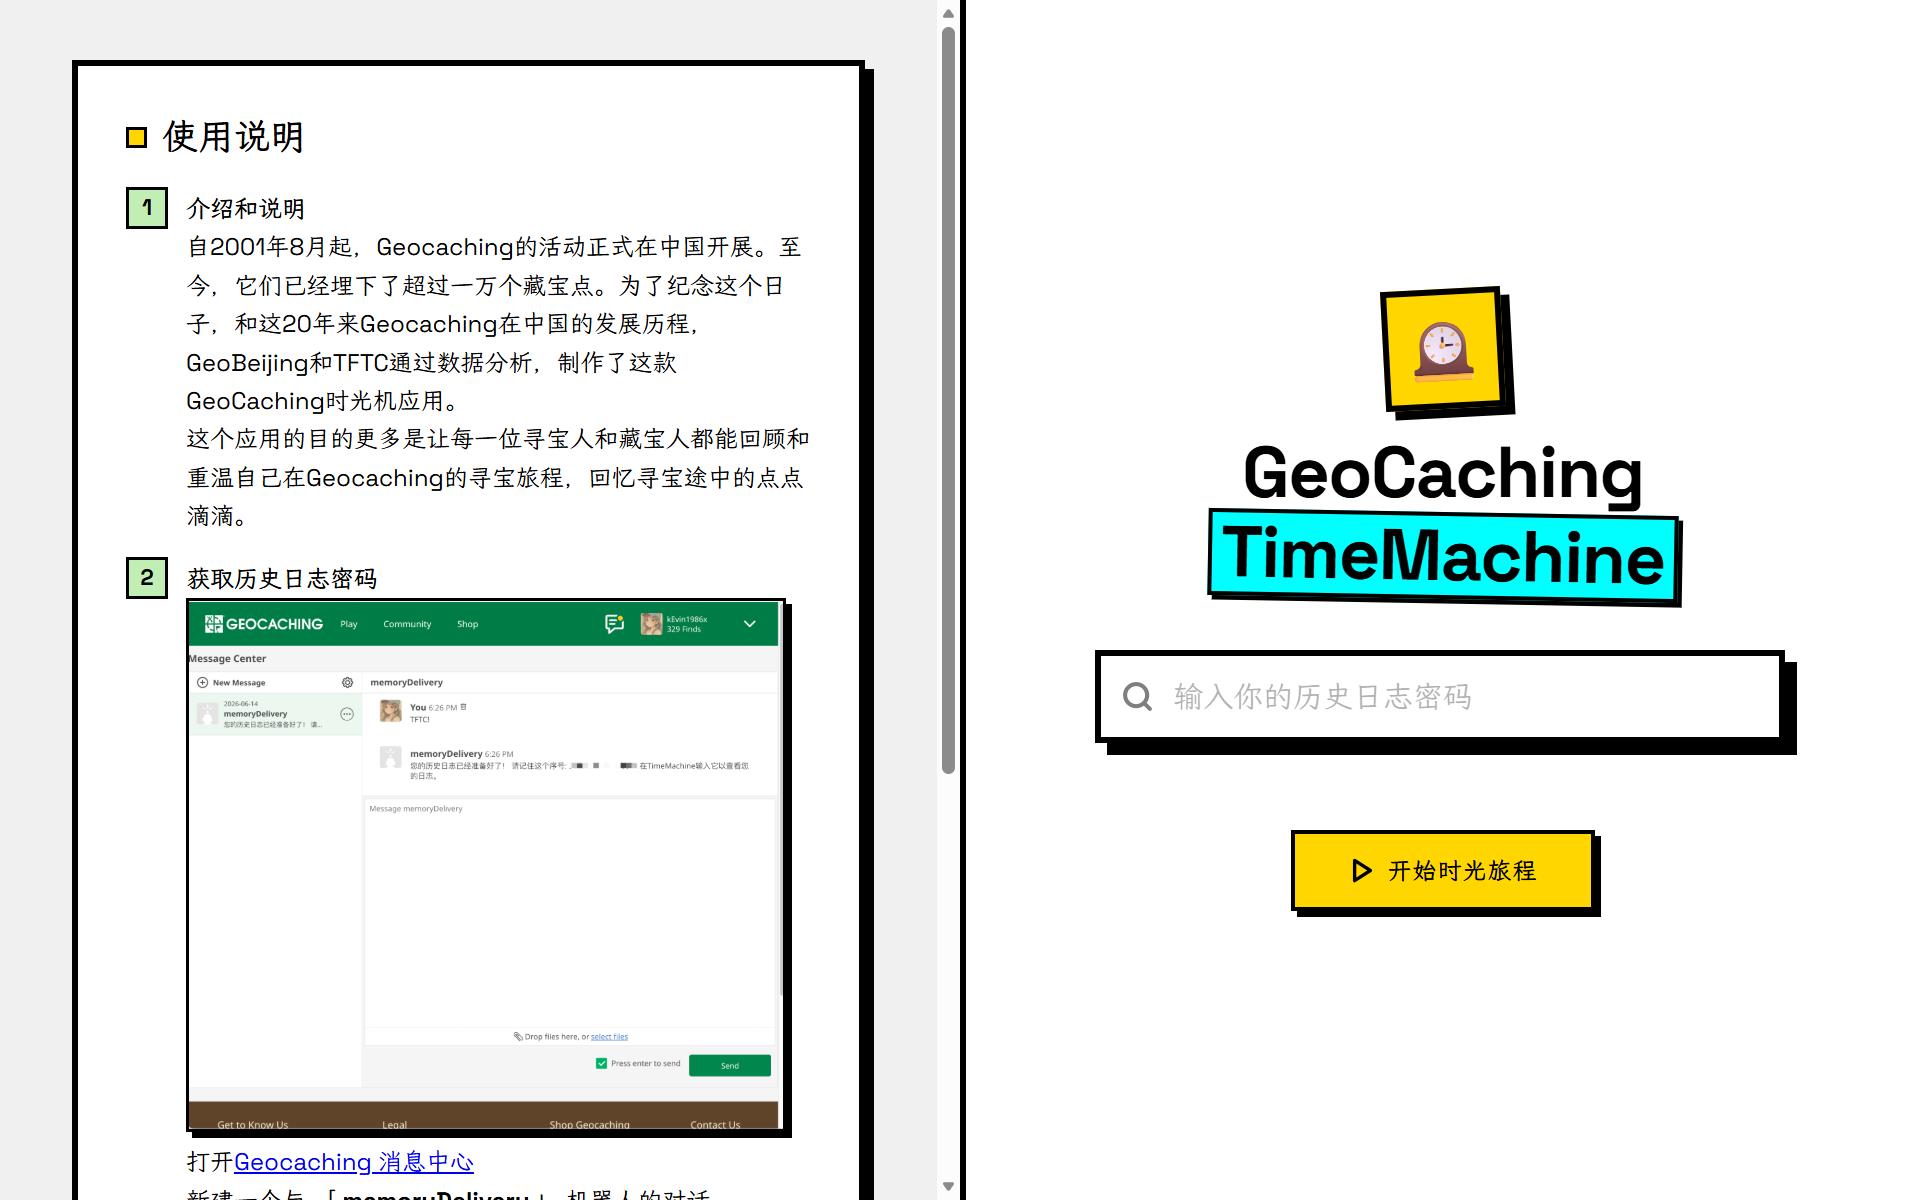Click the line starting GeoBeijing和TFTC
The height and width of the screenshot is (1200, 1920).
[x=432, y=362]
